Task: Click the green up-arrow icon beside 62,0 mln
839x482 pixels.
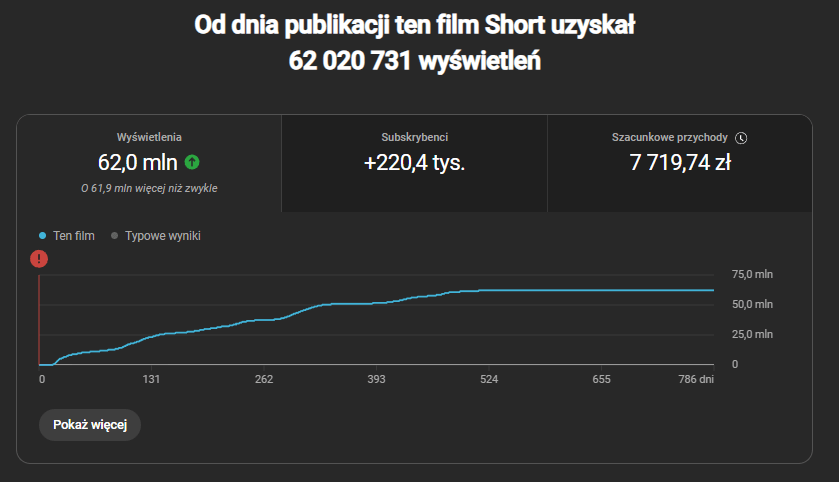Action: pyautogui.click(x=192, y=162)
